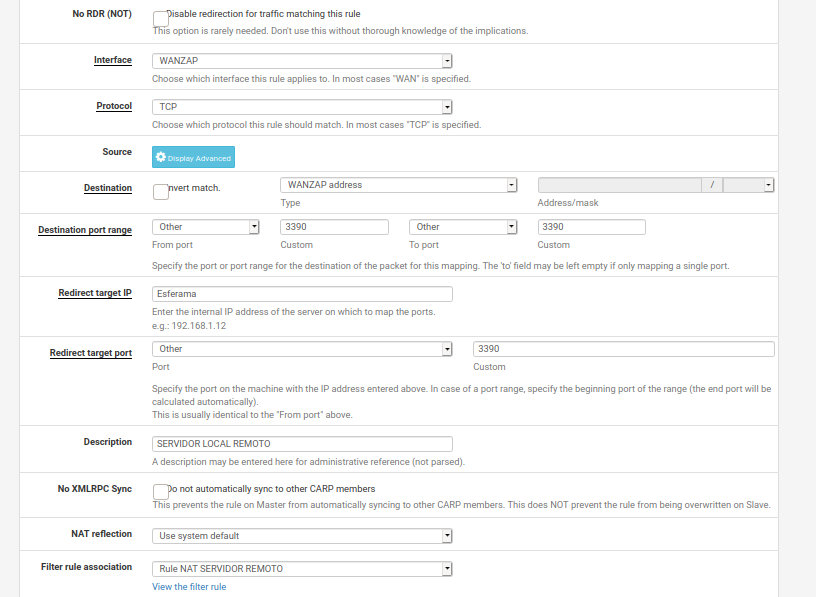816x597 pixels.
Task: Click the Redirect target port Custom field
Action: coord(623,349)
